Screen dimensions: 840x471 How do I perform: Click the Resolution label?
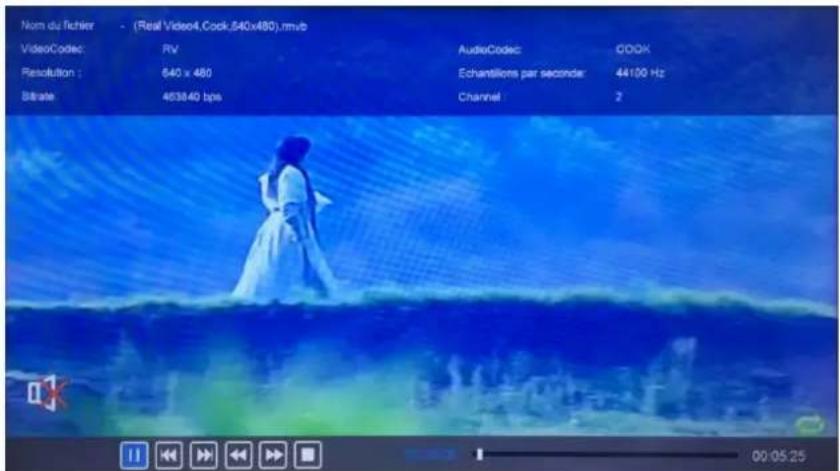pos(51,72)
